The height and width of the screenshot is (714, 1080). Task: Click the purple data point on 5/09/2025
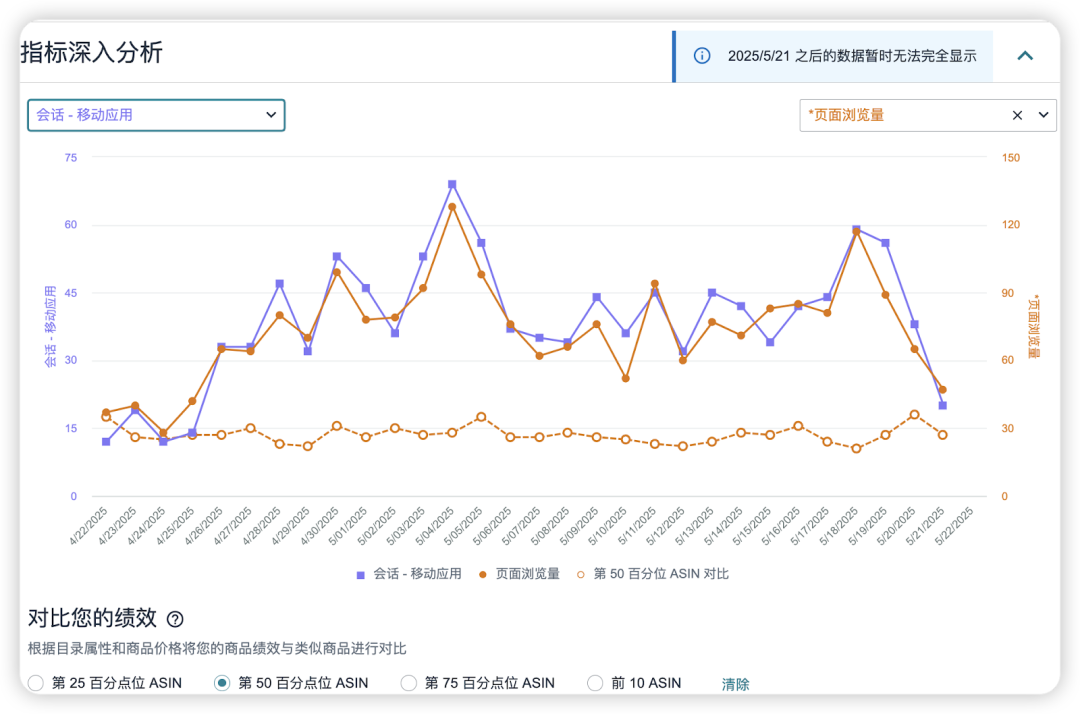click(x=596, y=297)
